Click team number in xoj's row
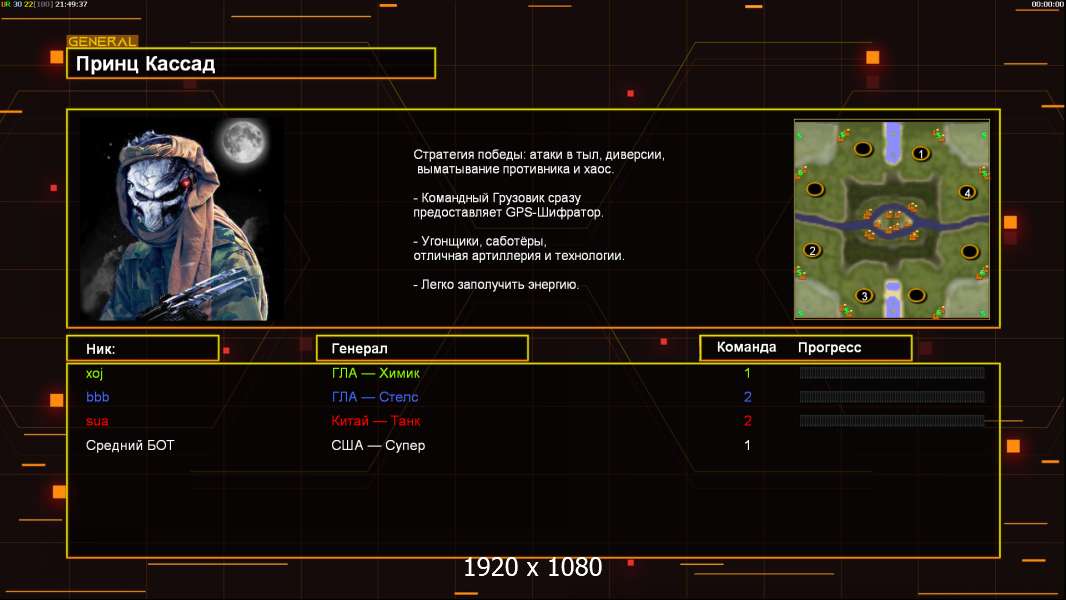The image size is (1066, 600). [747, 373]
